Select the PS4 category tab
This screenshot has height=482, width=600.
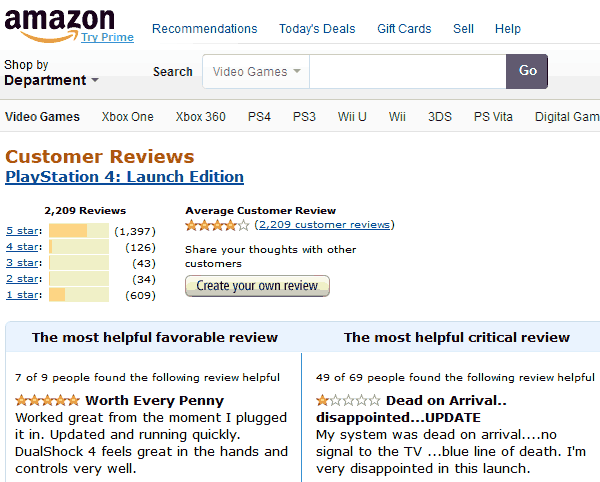259,117
